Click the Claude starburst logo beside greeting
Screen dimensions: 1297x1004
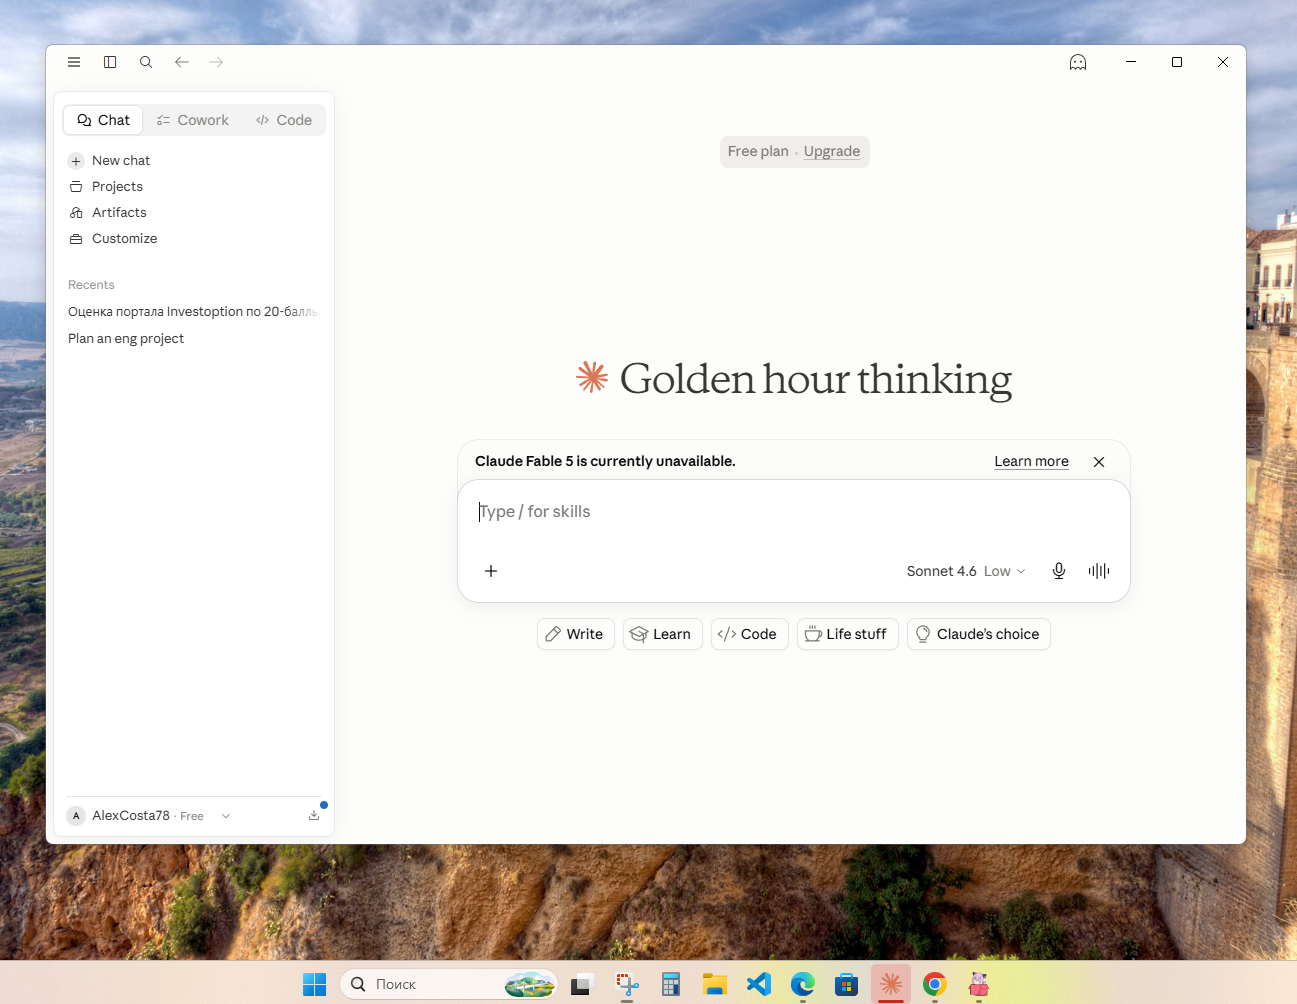click(x=592, y=377)
